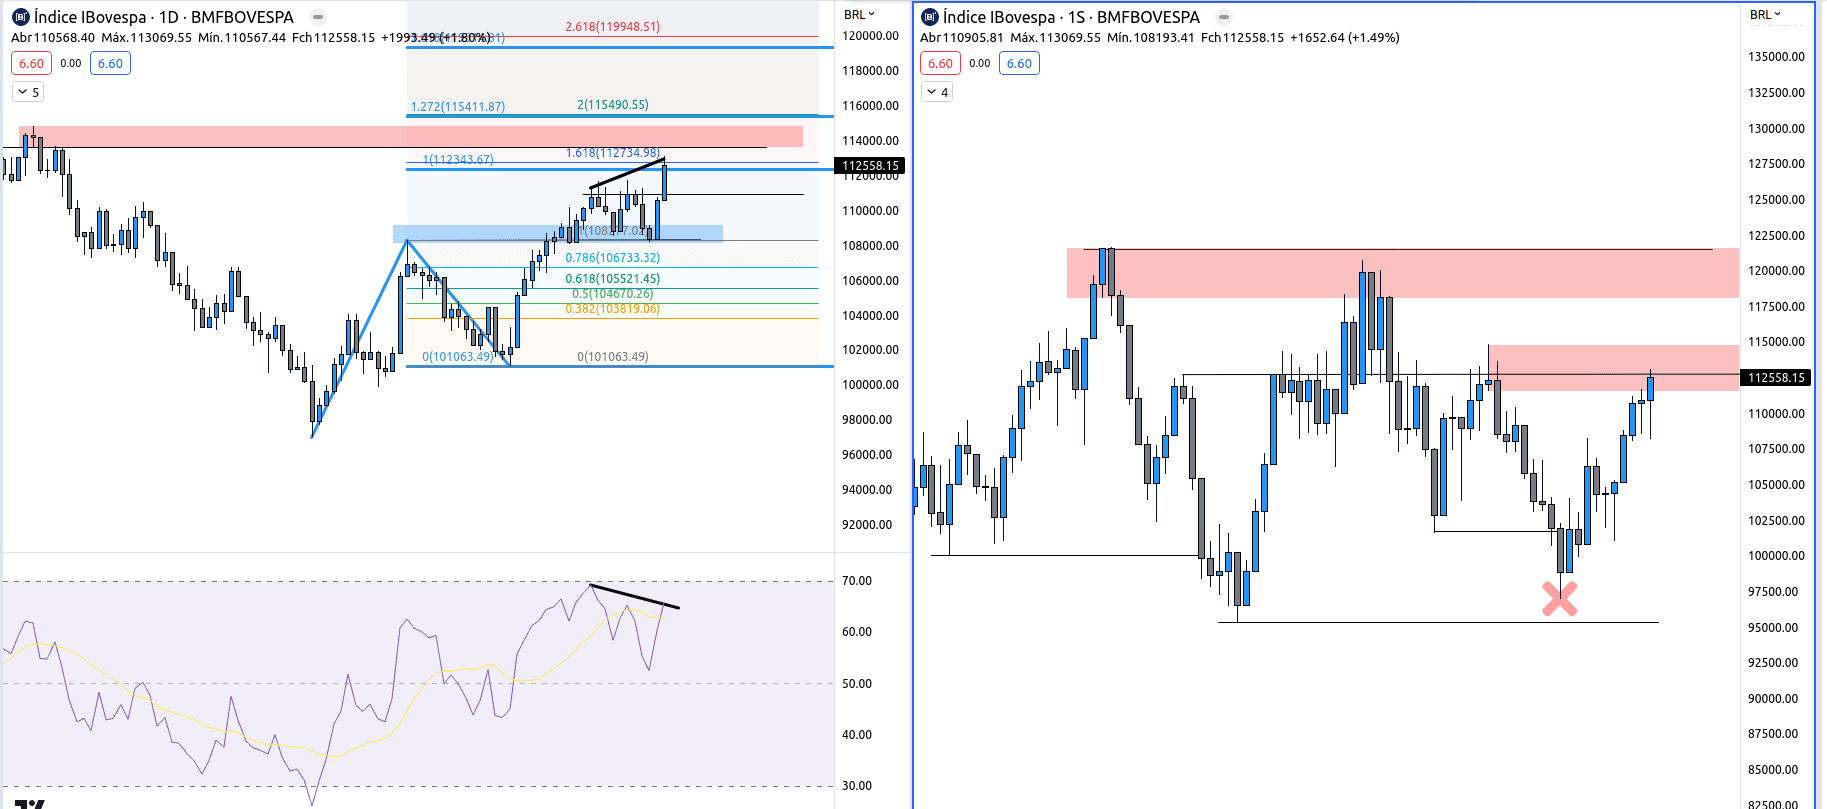Select the Fibonacci 0.382(103819.06) level label
Screen dimensions: 1827x809
coord(612,309)
